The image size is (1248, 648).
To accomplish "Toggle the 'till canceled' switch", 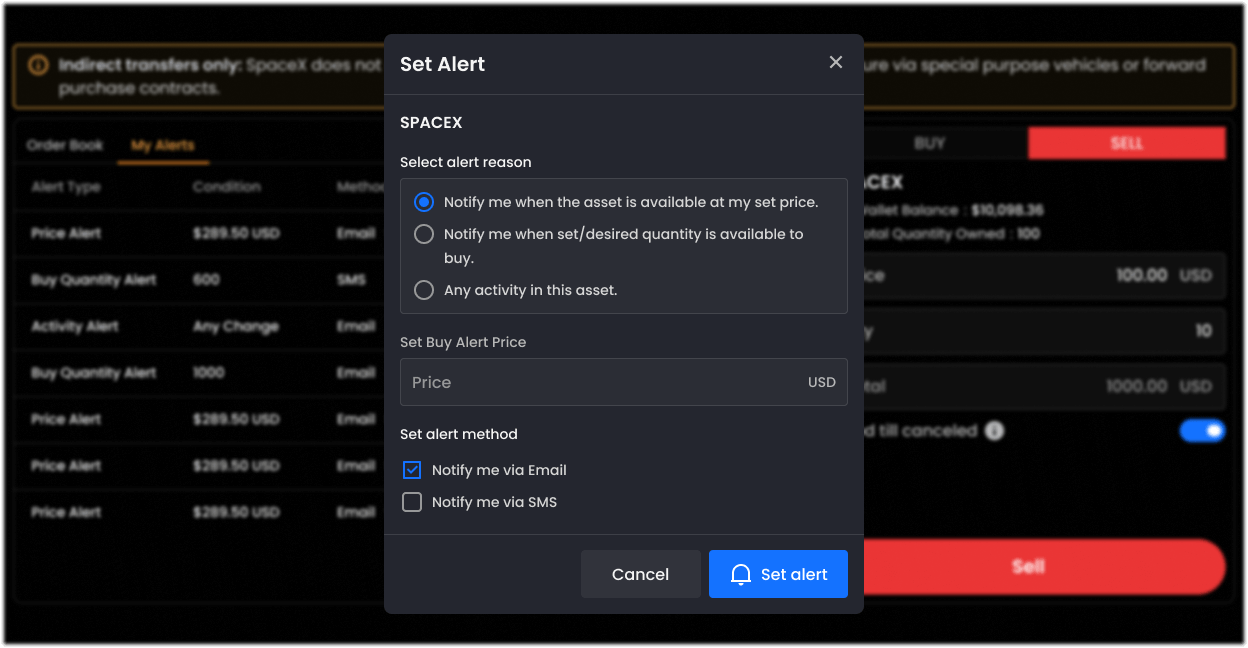I will tap(1202, 431).
